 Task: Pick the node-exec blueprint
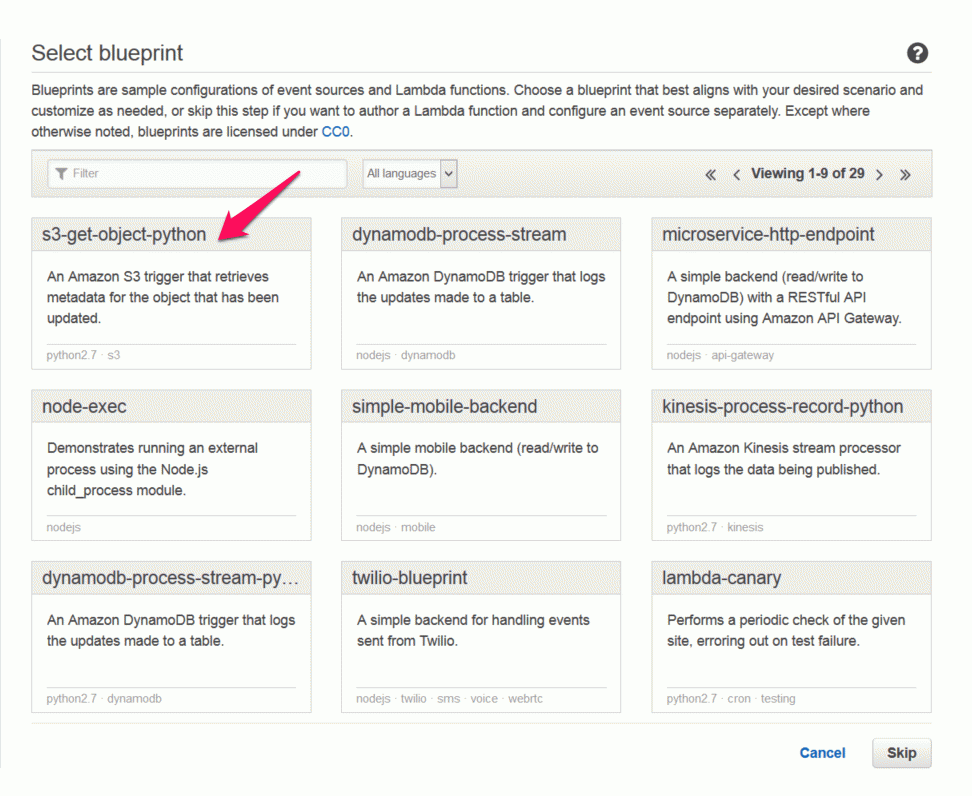pyautogui.click(x=171, y=465)
